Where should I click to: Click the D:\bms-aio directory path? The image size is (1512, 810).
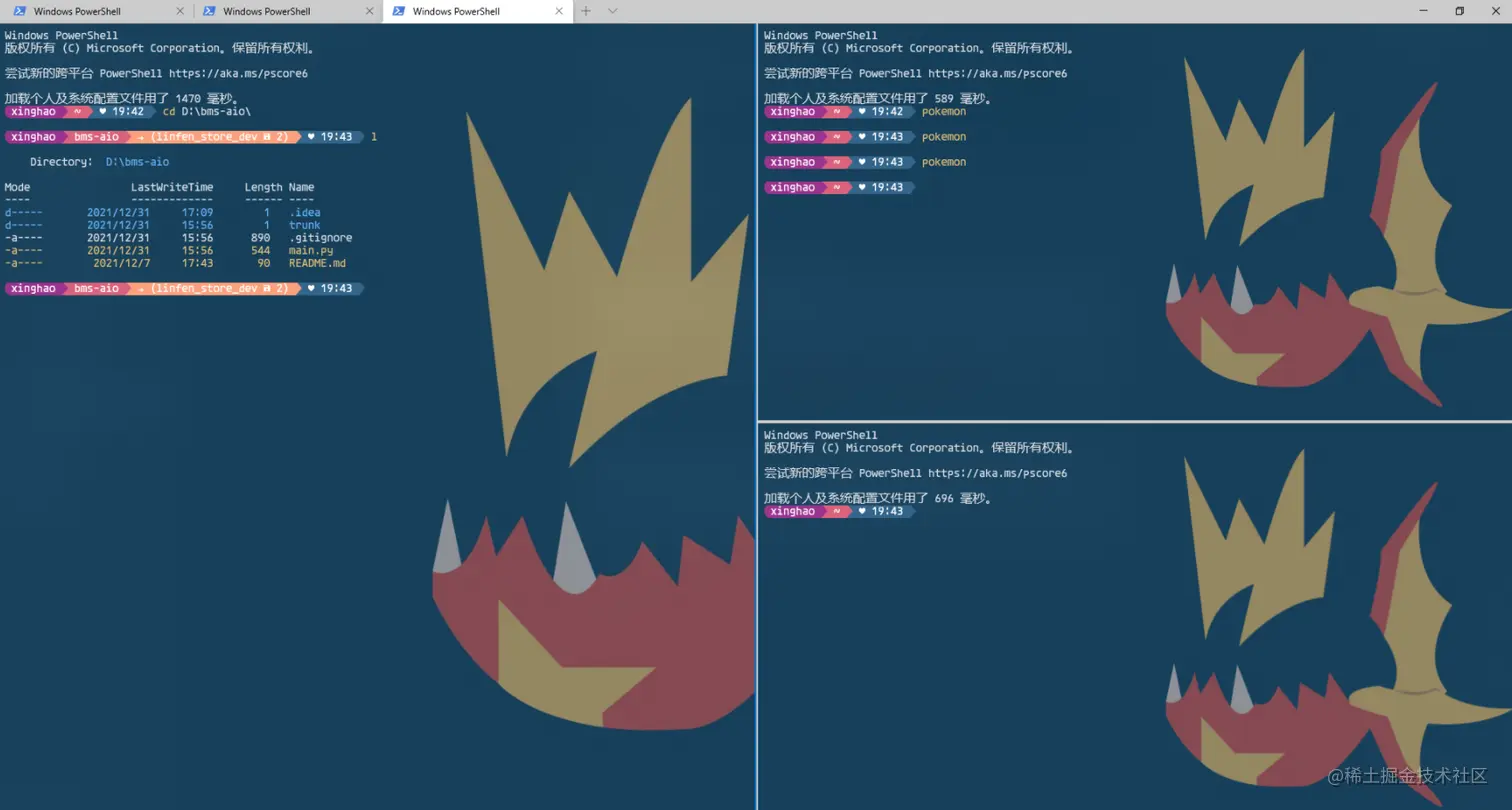coord(137,162)
